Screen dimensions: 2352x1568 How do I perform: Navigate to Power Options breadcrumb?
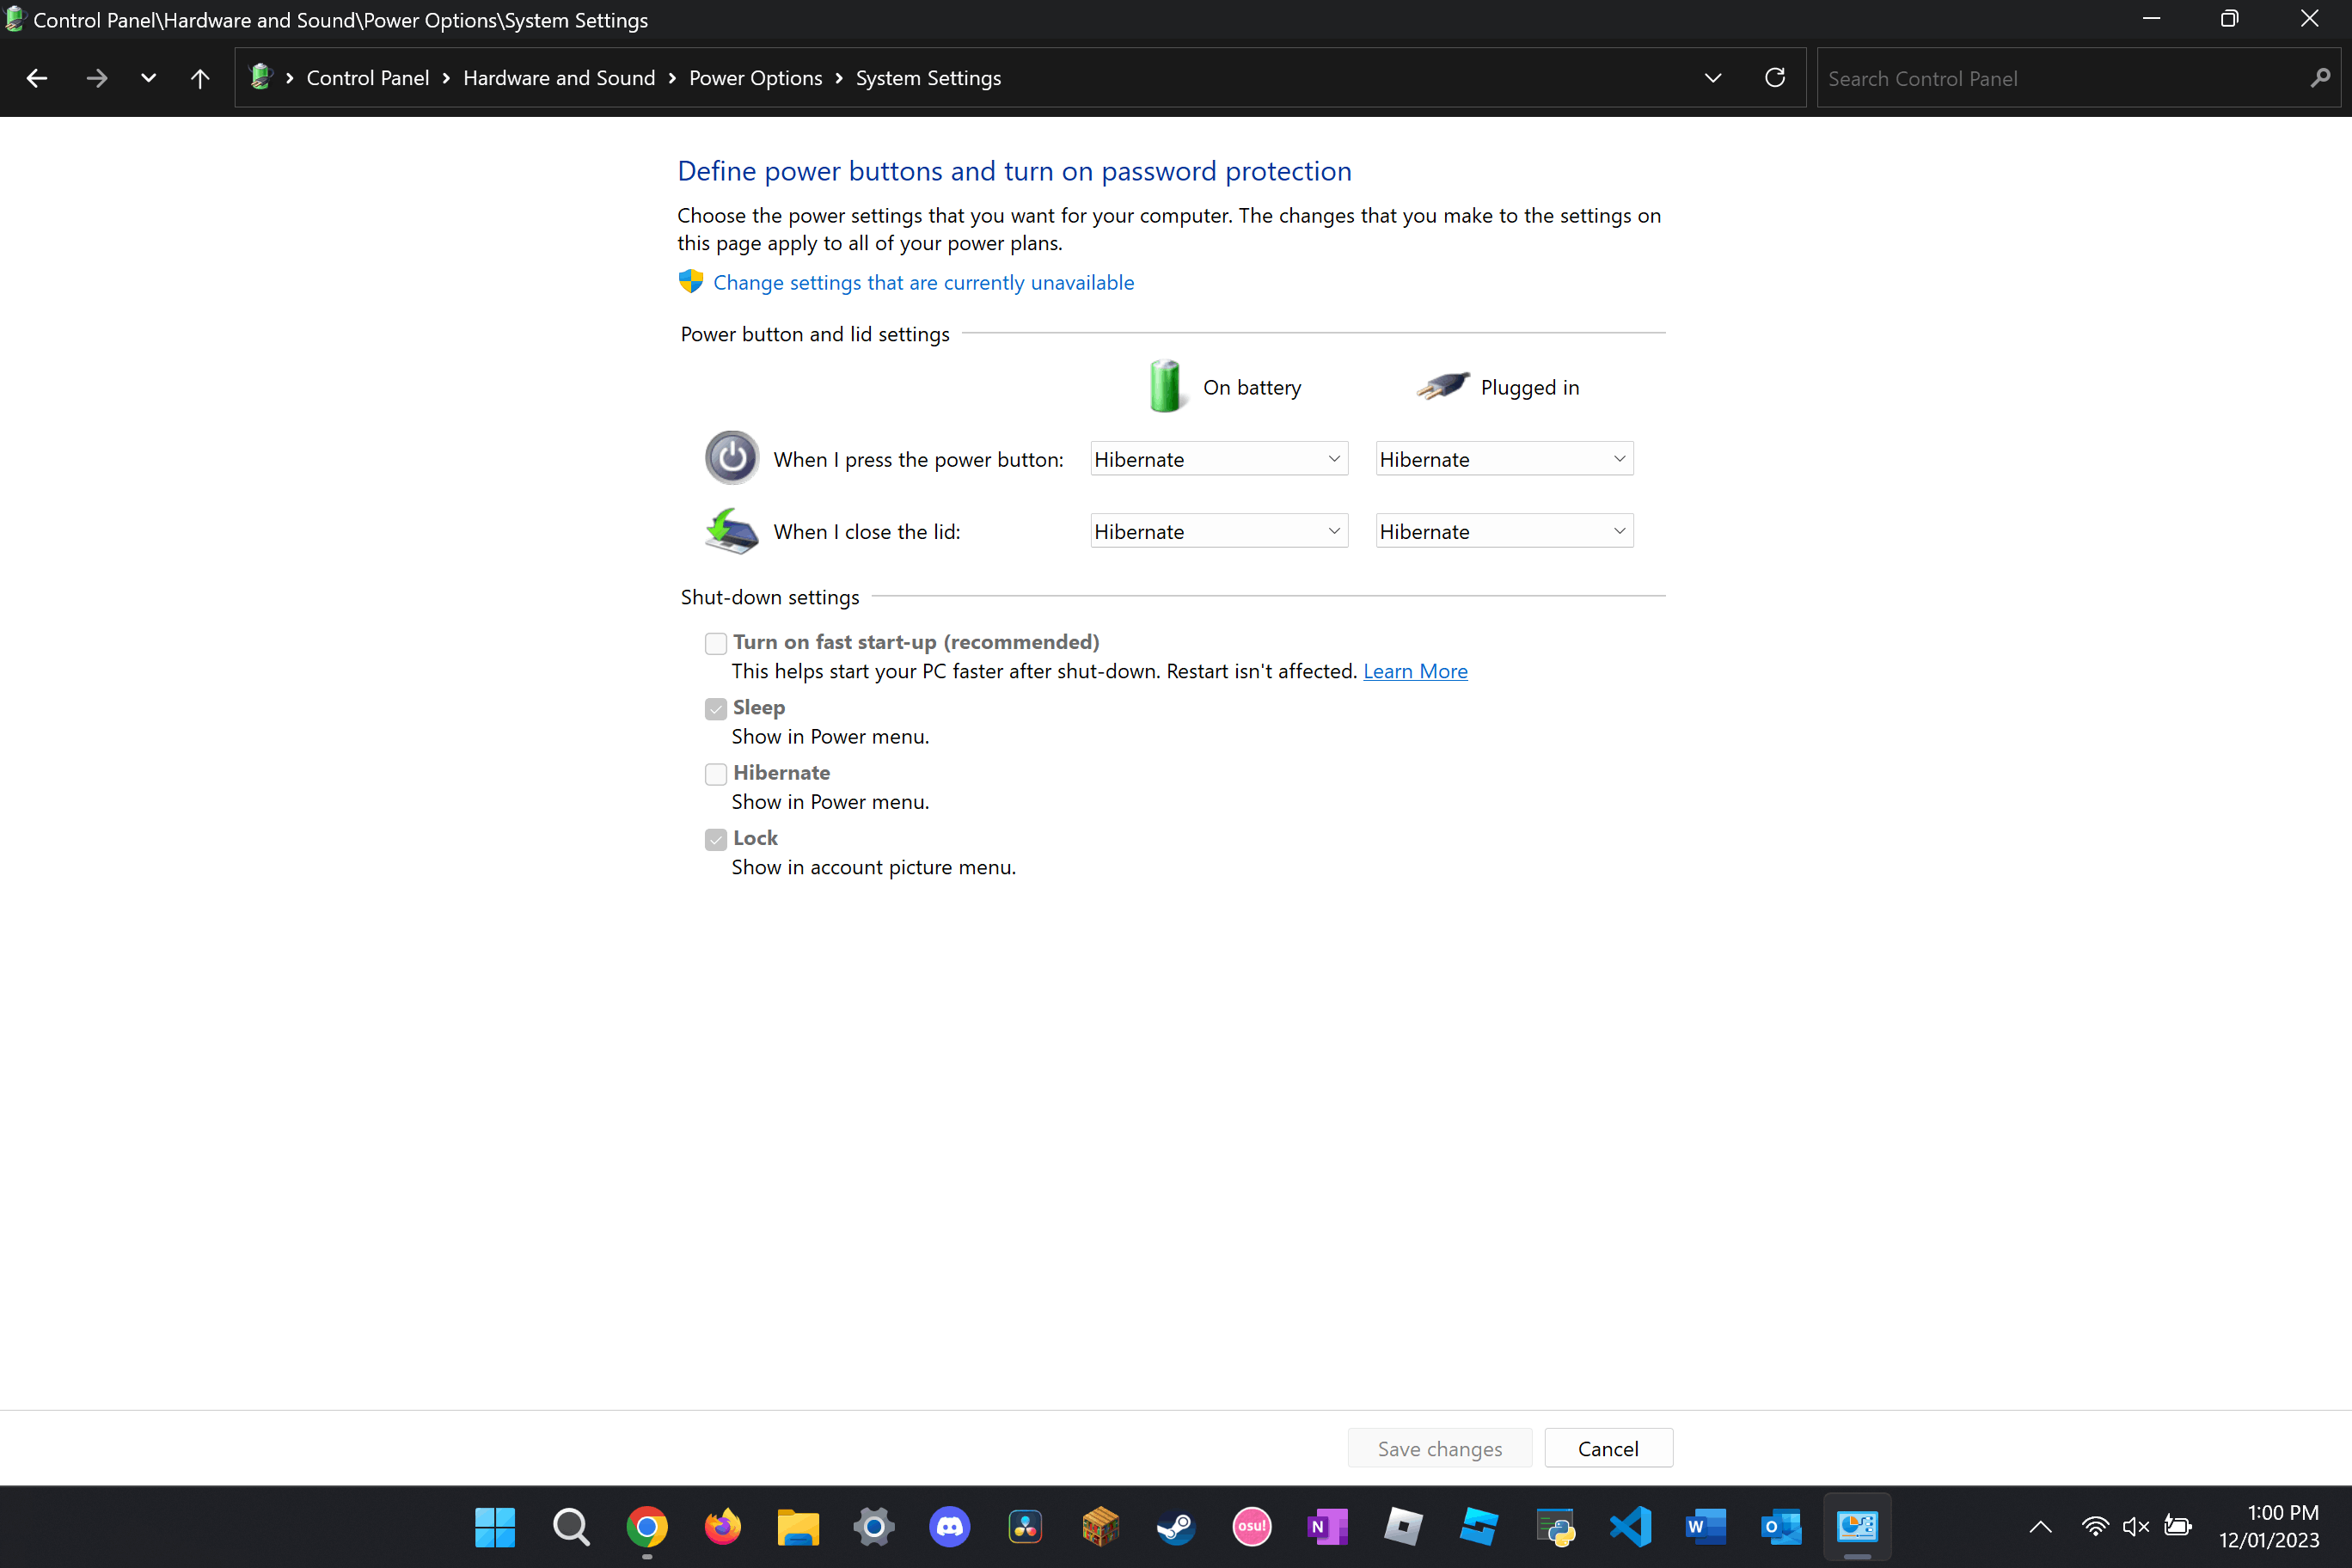(755, 78)
